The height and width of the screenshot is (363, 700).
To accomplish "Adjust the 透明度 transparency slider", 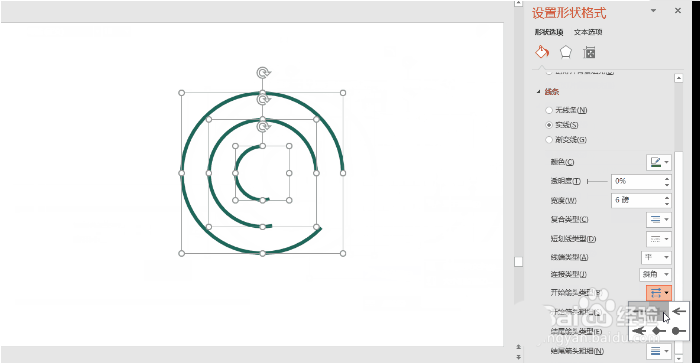I will (597, 181).
